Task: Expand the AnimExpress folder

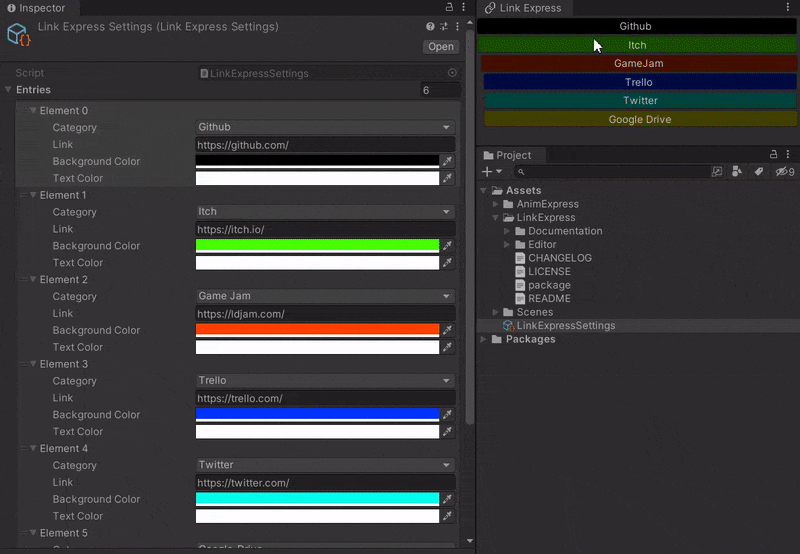Action: pos(495,204)
